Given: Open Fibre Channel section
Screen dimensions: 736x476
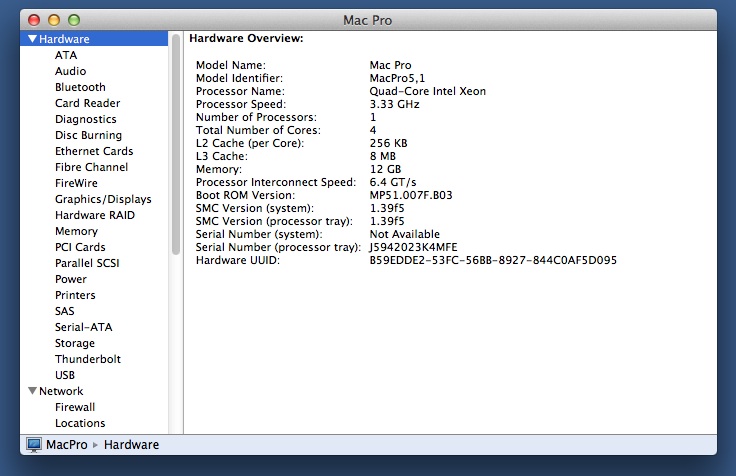Looking at the screenshot, I should pos(91,167).
